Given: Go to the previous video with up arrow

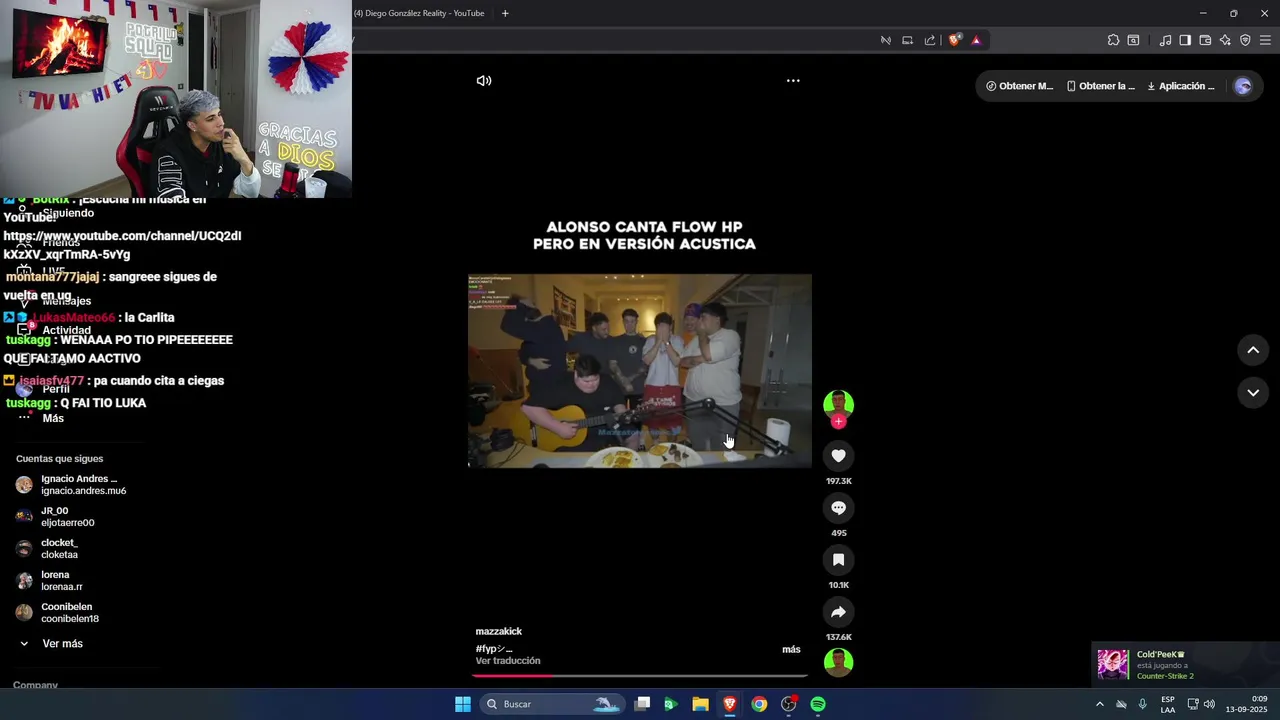Looking at the screenshot, I should point(1253,350).
